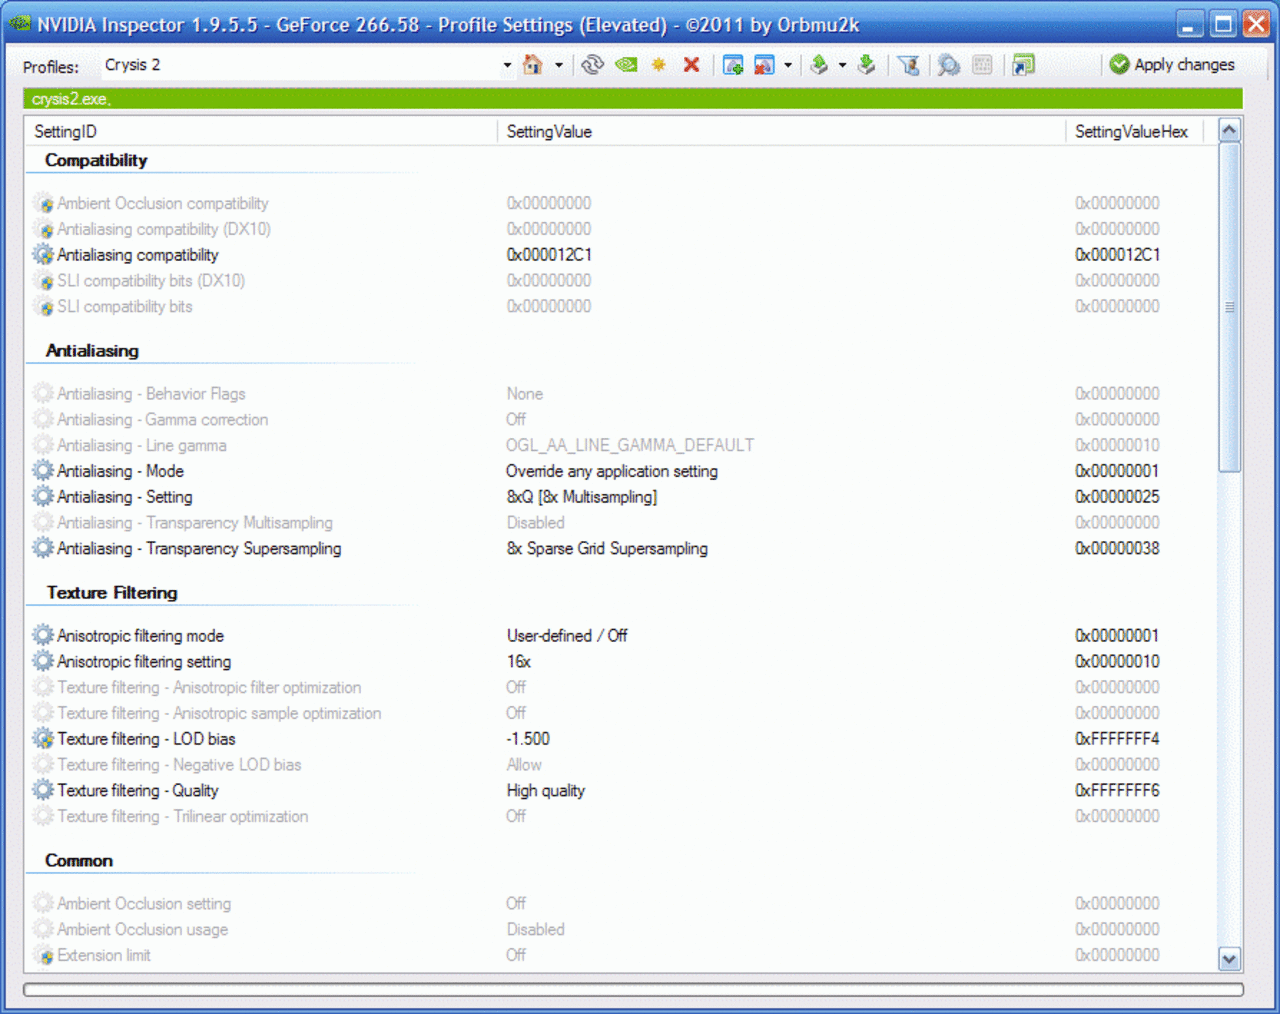This screenshot has height=1014, width=1280.
Task: Select 'Antialiasing - Gamma correction' row label
Action: [163, 420]
